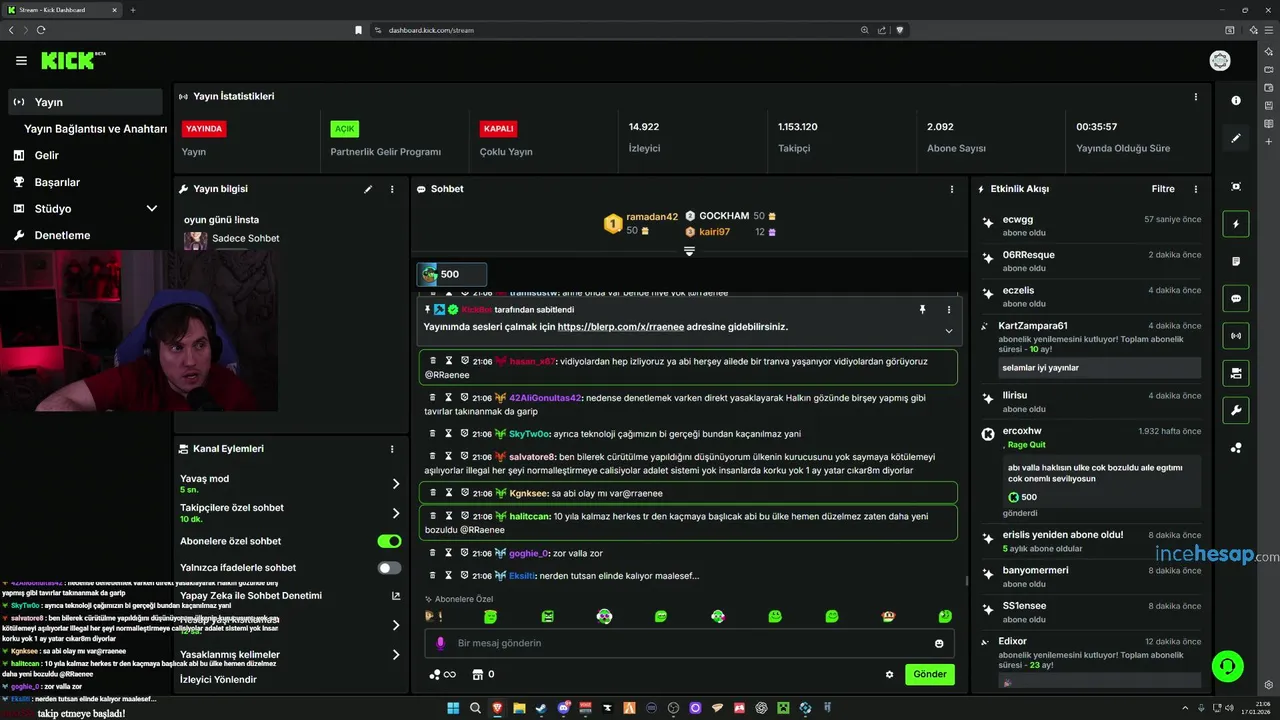Open Yavaş mod settings chevron
Image resolution: width=1280 pixels, height=720 pixels.
[x=396, y=484]
